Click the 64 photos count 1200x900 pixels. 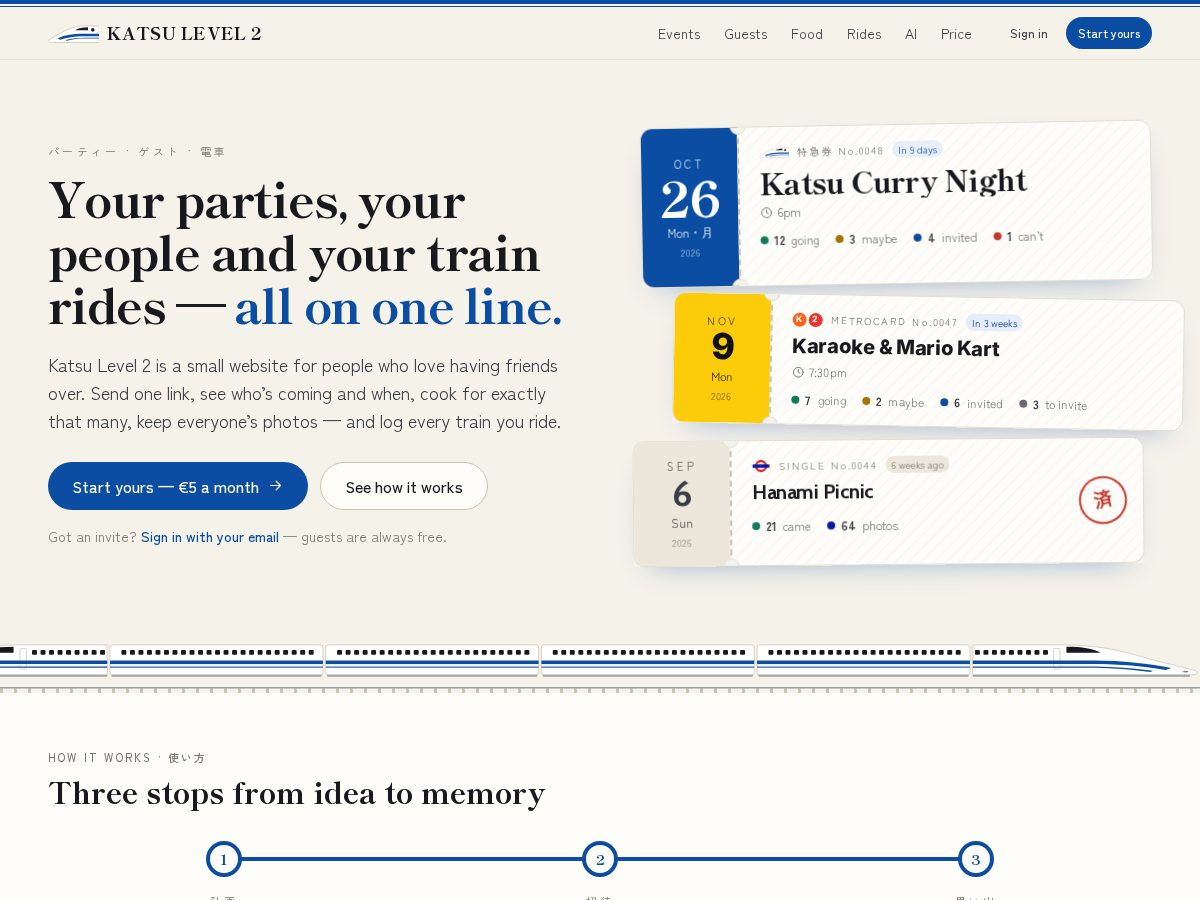coord(862,526)
